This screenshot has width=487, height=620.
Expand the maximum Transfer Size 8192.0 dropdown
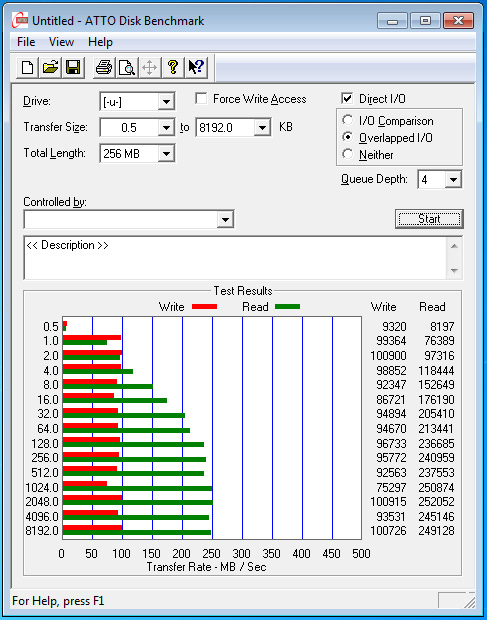262,128
